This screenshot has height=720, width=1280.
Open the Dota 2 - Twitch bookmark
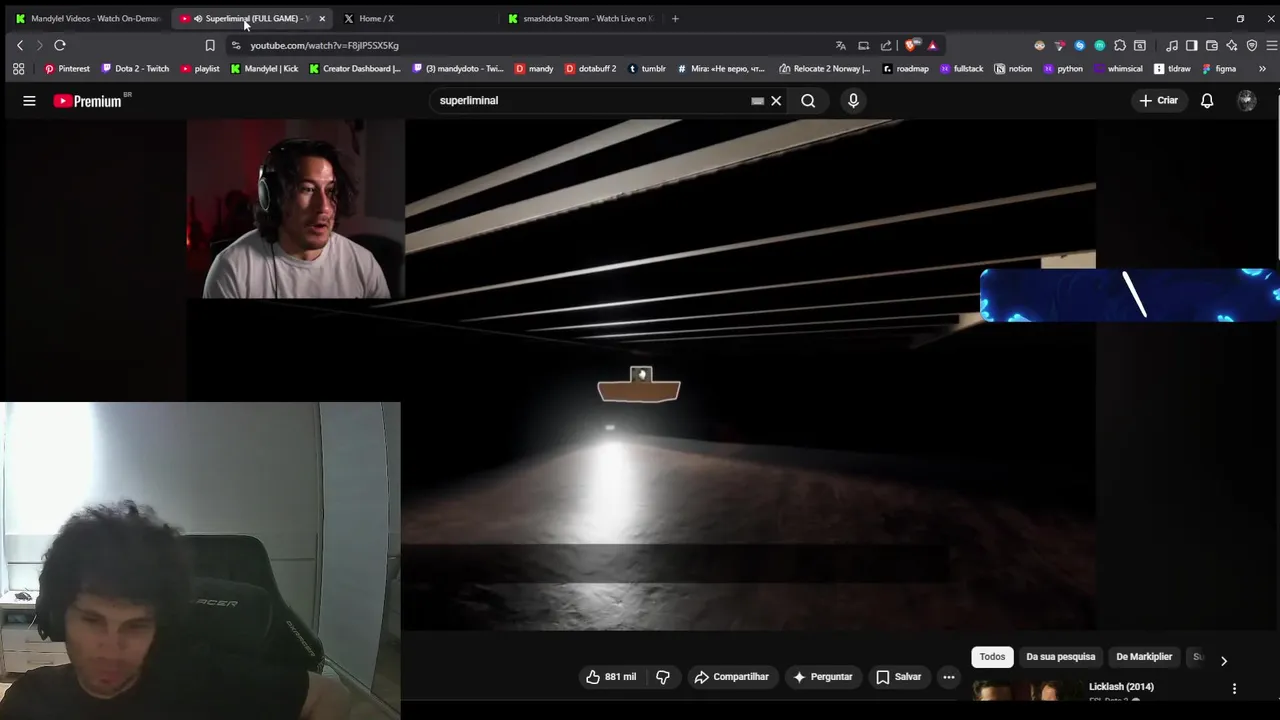135,69
